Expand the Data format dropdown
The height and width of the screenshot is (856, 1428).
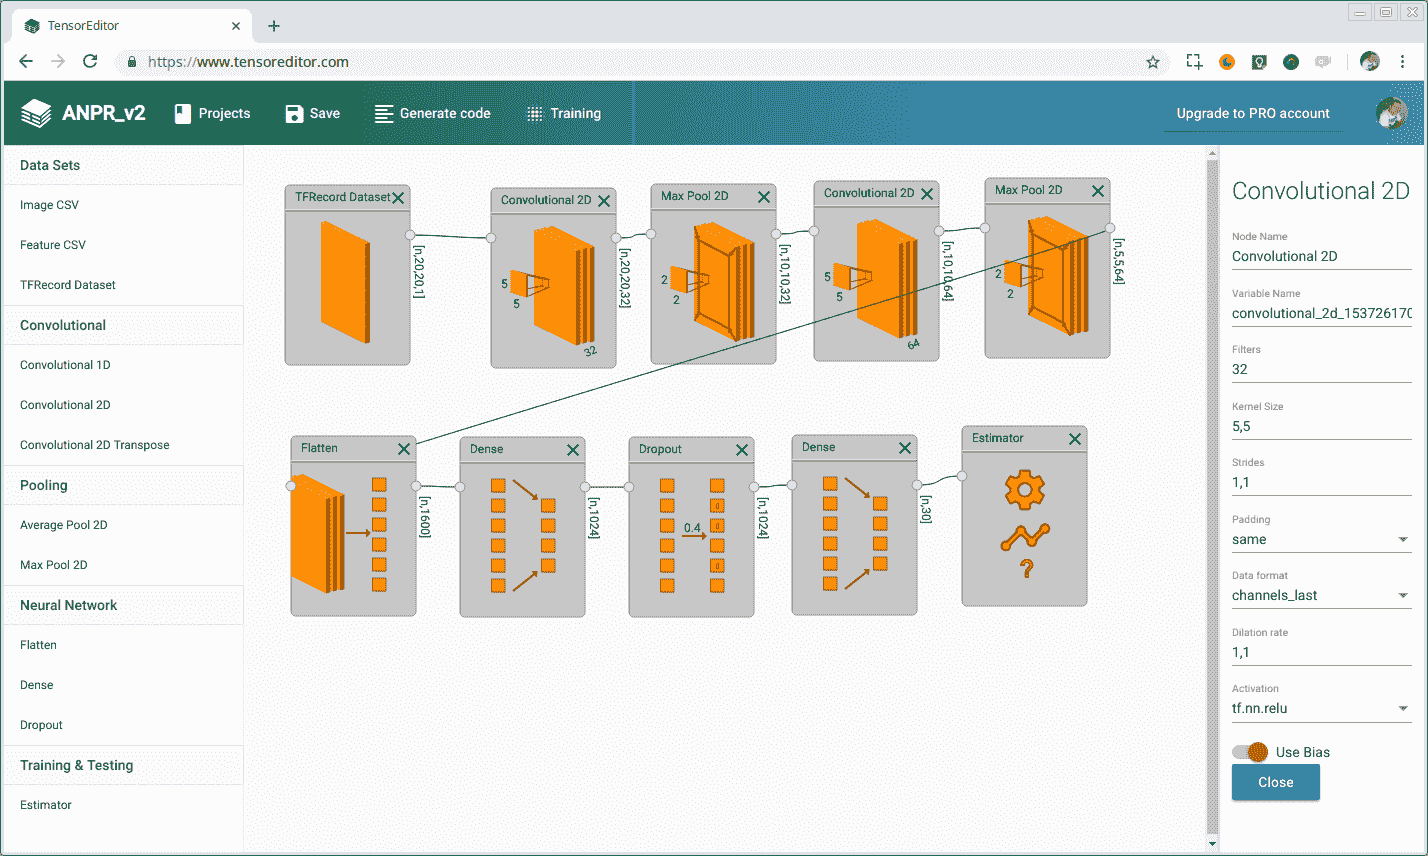pos(1320,595)
